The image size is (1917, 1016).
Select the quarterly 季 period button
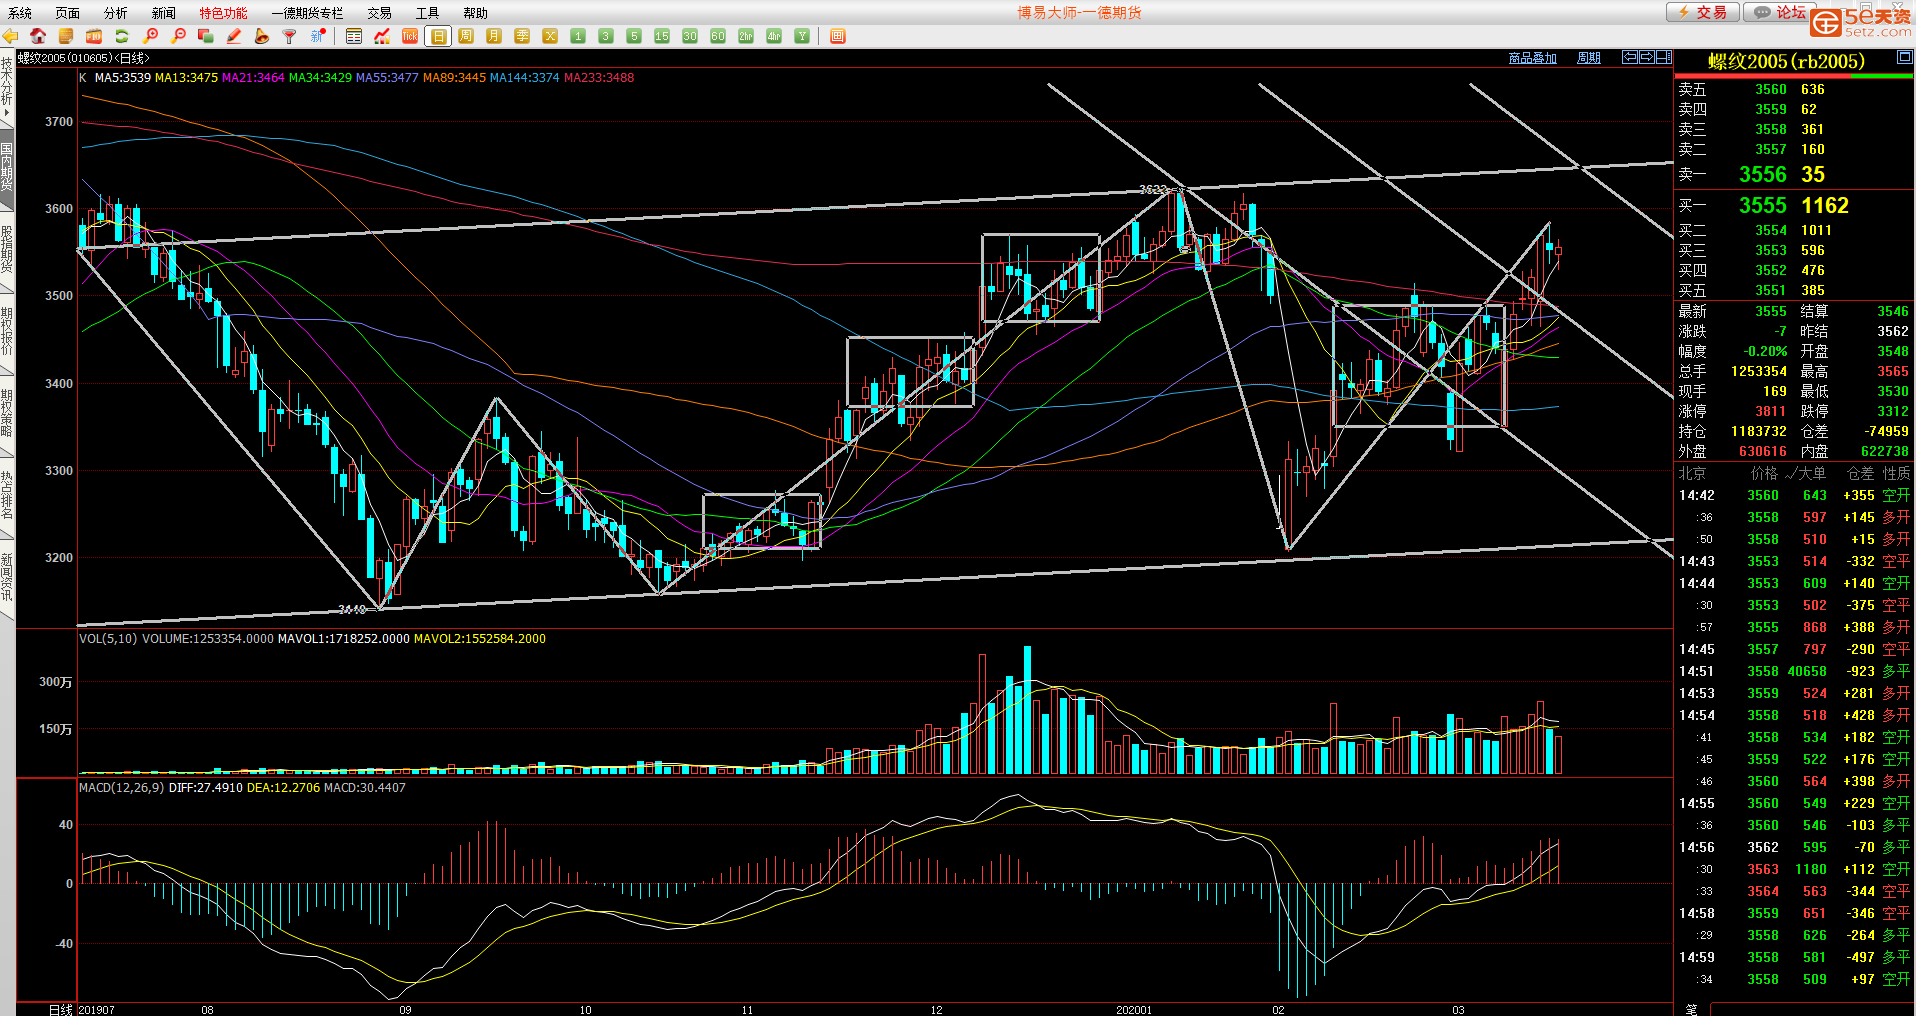[x=522, y=36]
